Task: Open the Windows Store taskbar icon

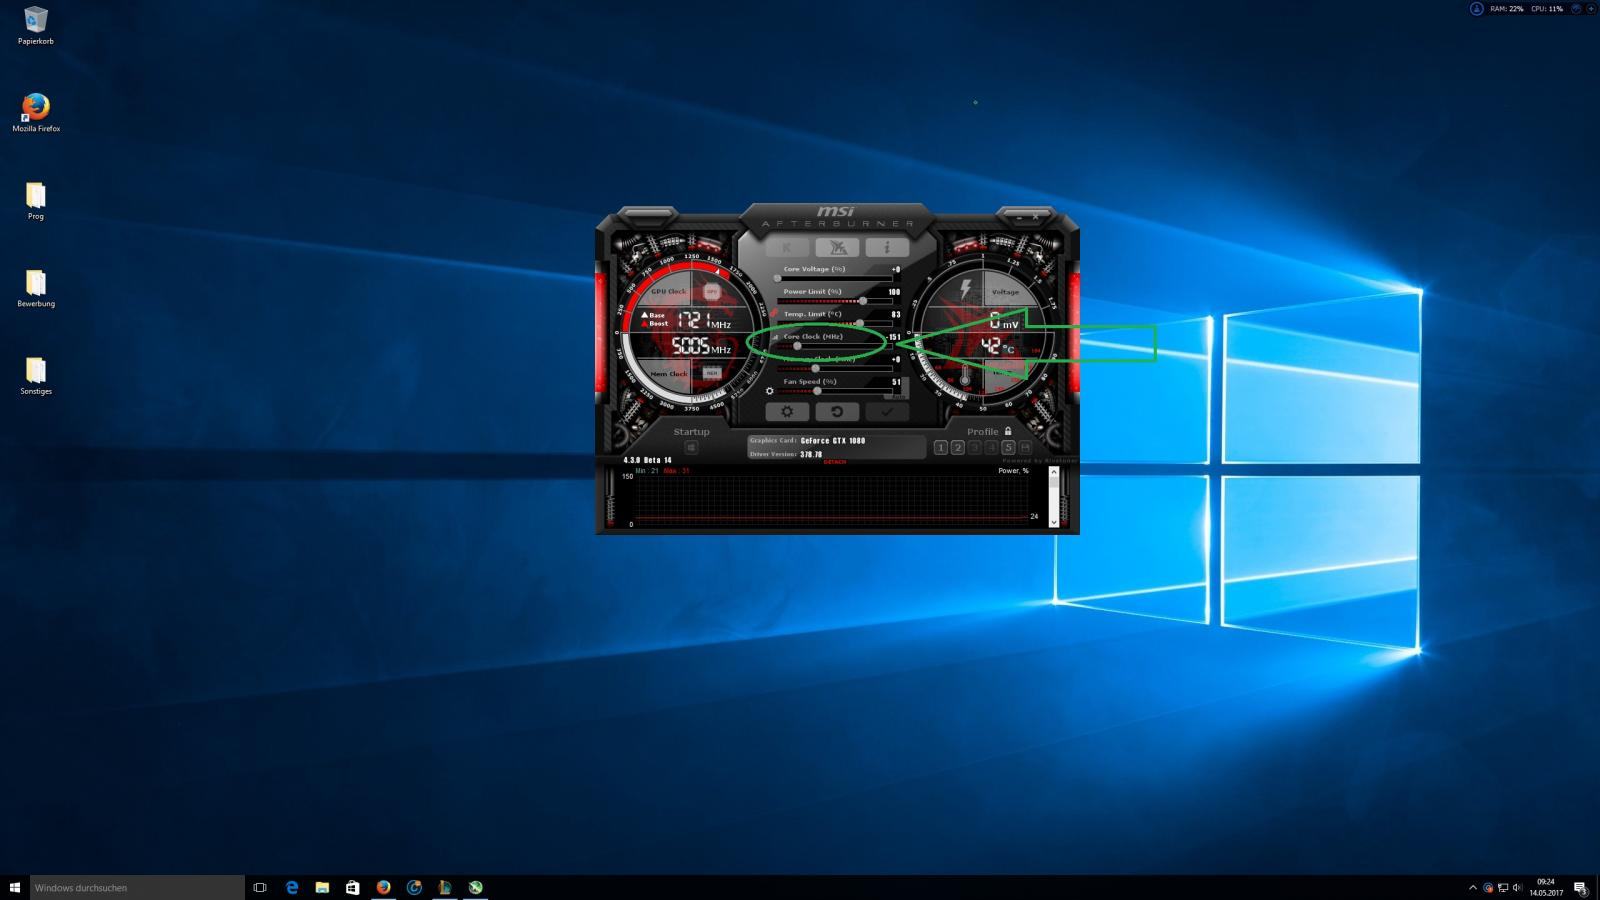Action: click(x=352, y=887)
